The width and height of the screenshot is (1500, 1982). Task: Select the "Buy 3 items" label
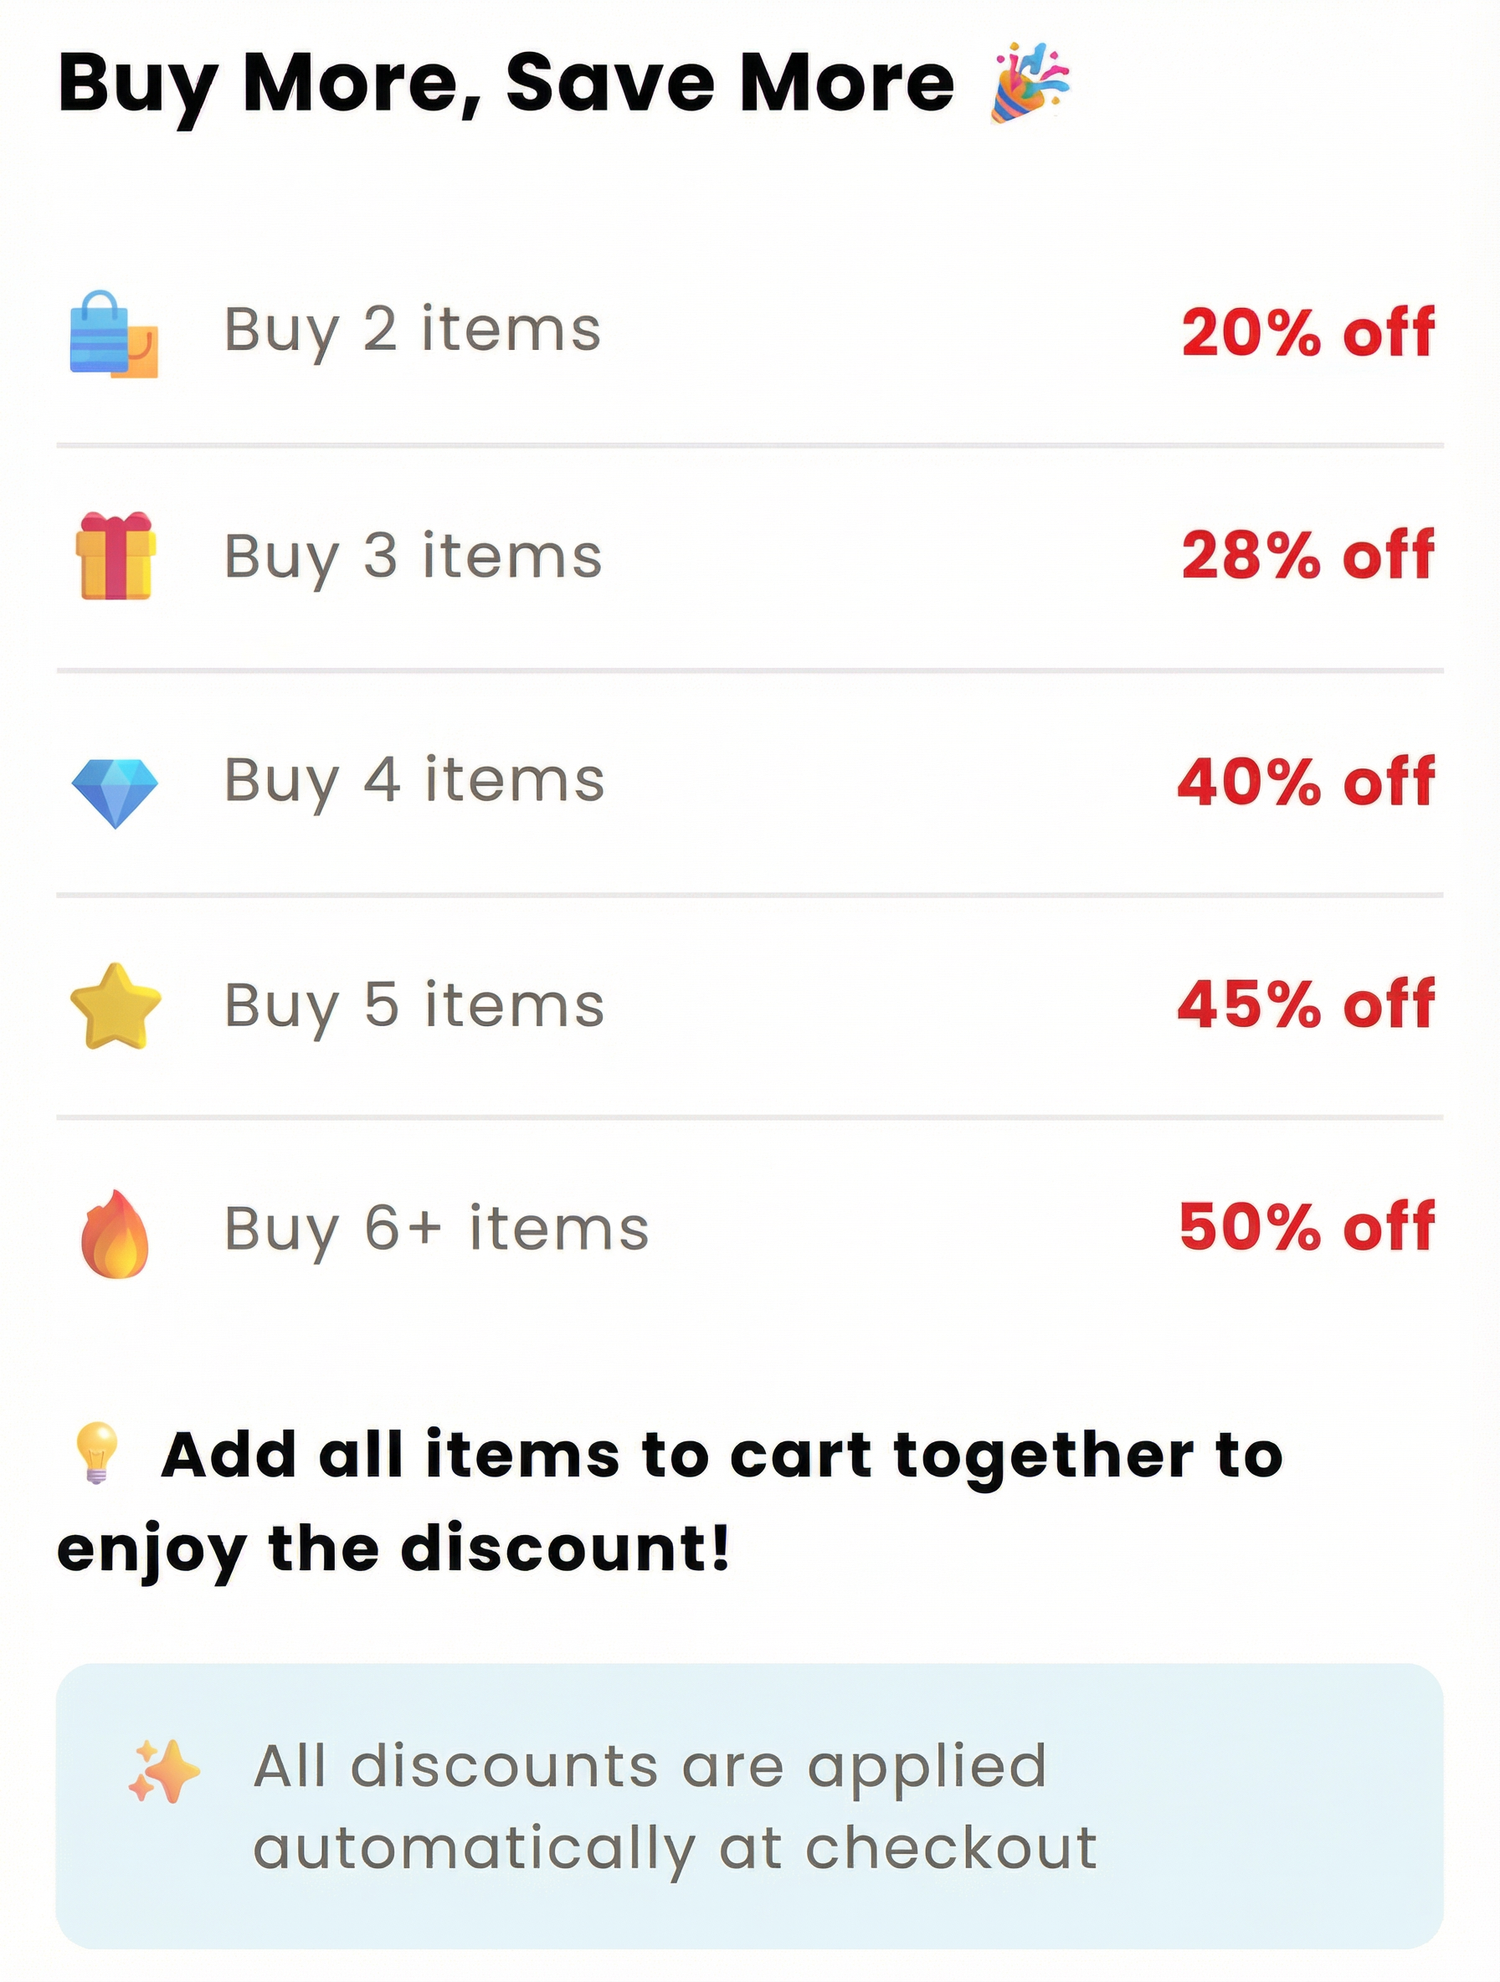point(412,556)
